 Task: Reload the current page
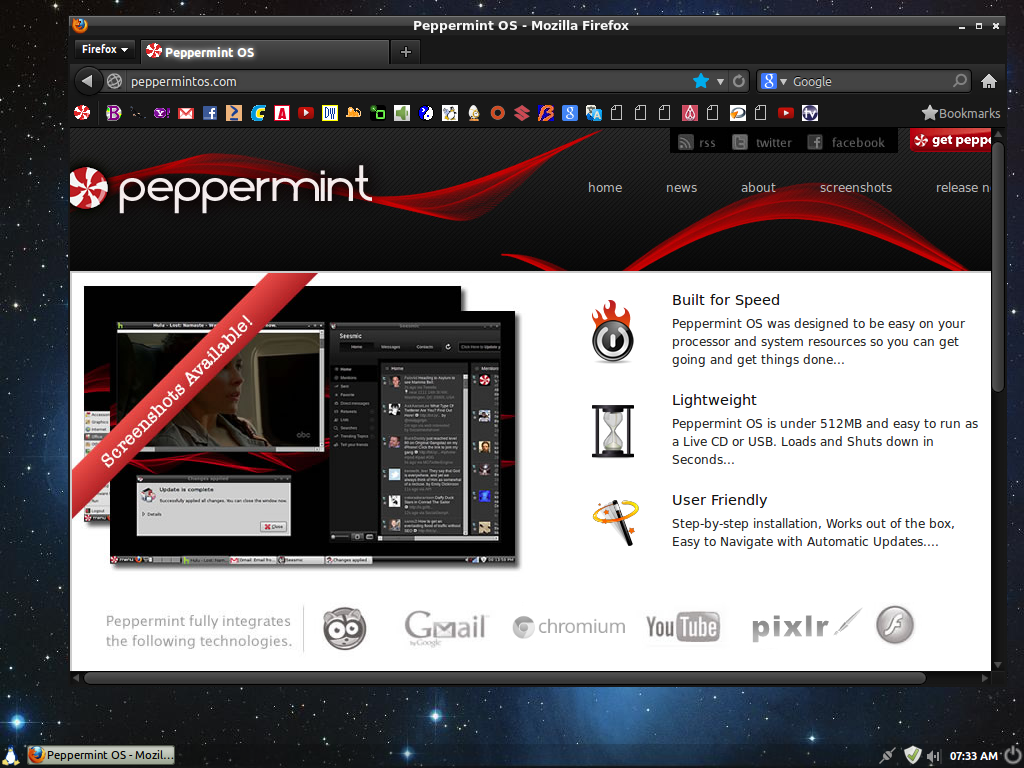(739, 81)
